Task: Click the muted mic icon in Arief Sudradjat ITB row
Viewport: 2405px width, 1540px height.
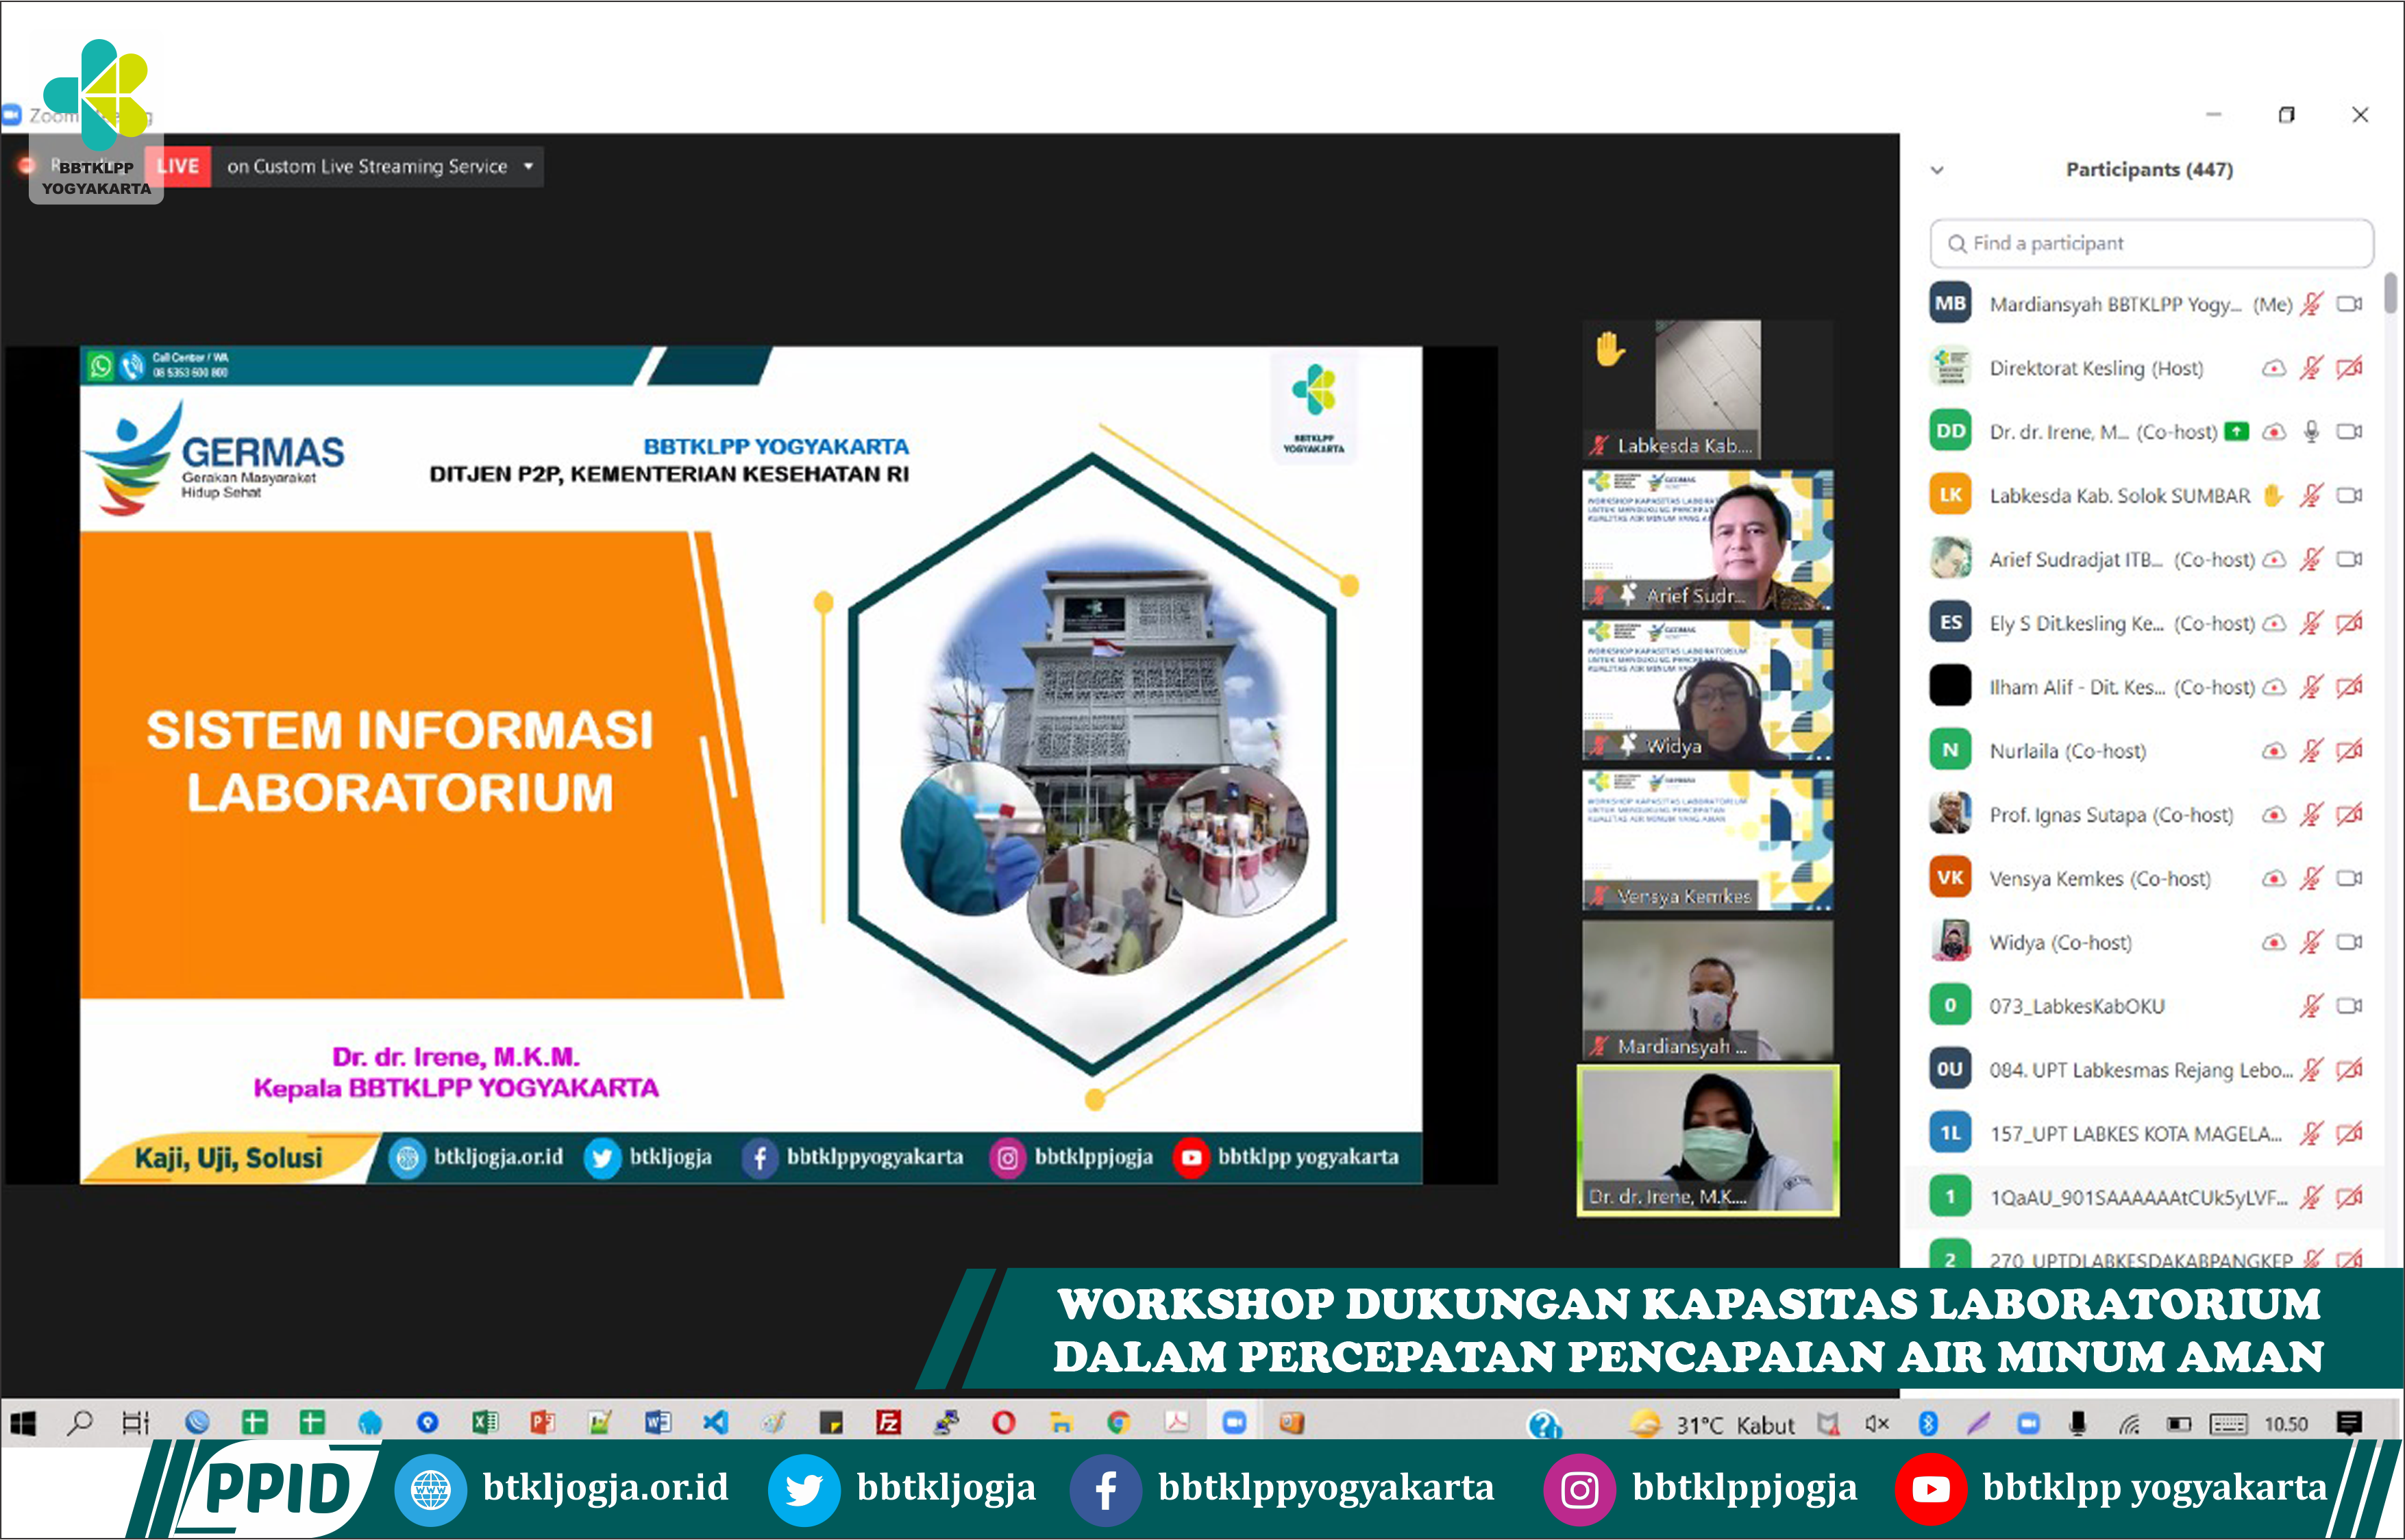Action: [2311, 559]
